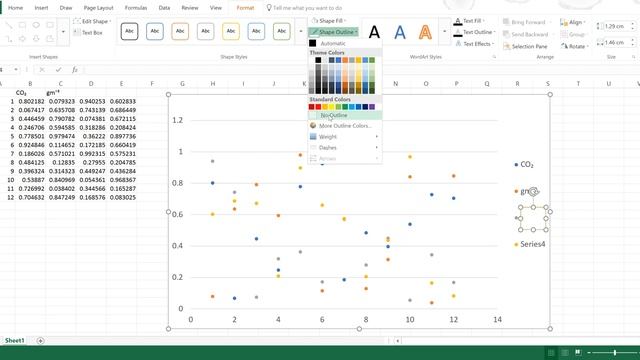Expand the Shape Styles gallery
640x360 pixels.
(301, 31)
